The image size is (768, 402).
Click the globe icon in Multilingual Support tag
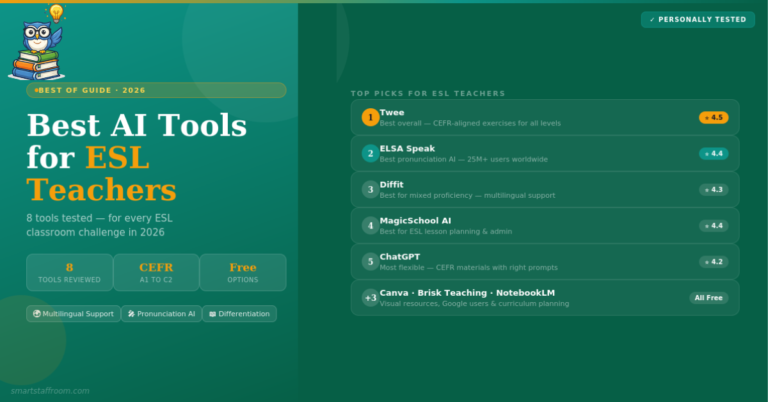click(37, 314)
